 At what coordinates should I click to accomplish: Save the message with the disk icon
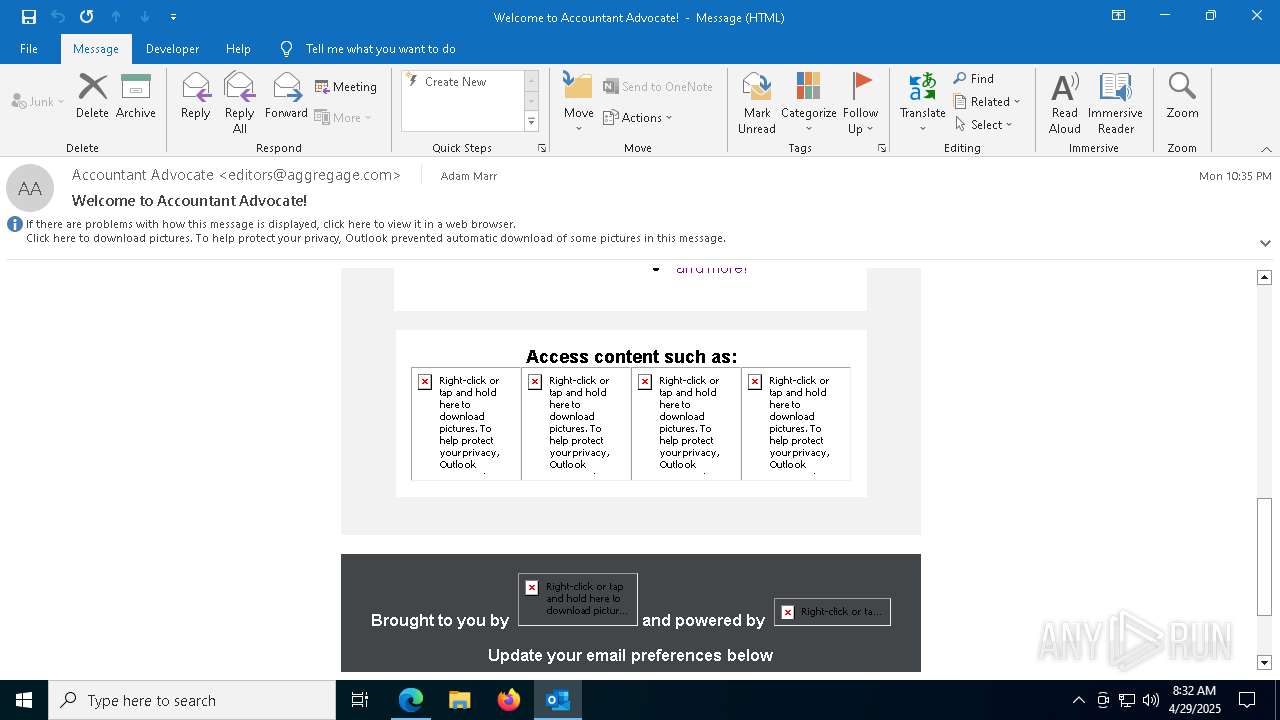[x=28, y=17]
